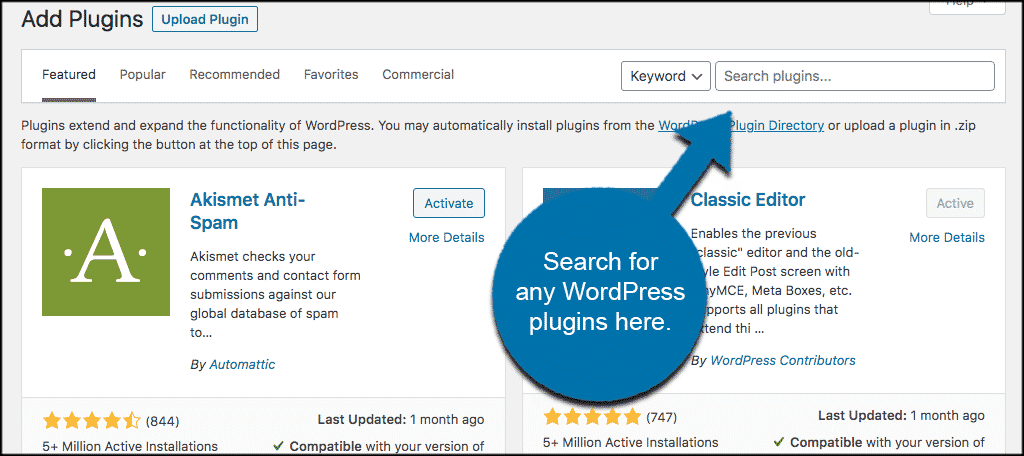
Task: Click Akismet 'Last Updated: 1 month ago' text
Action: point(401,419)
